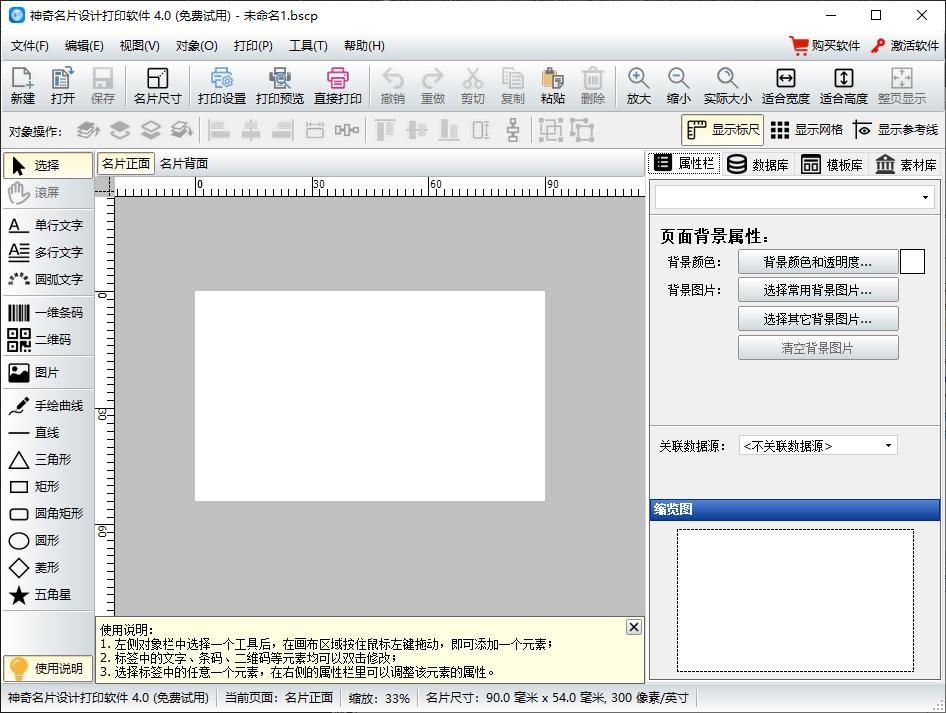
Task: Open 打印设置 print settings
Action: pyautogui.click(x=222, y=86)
